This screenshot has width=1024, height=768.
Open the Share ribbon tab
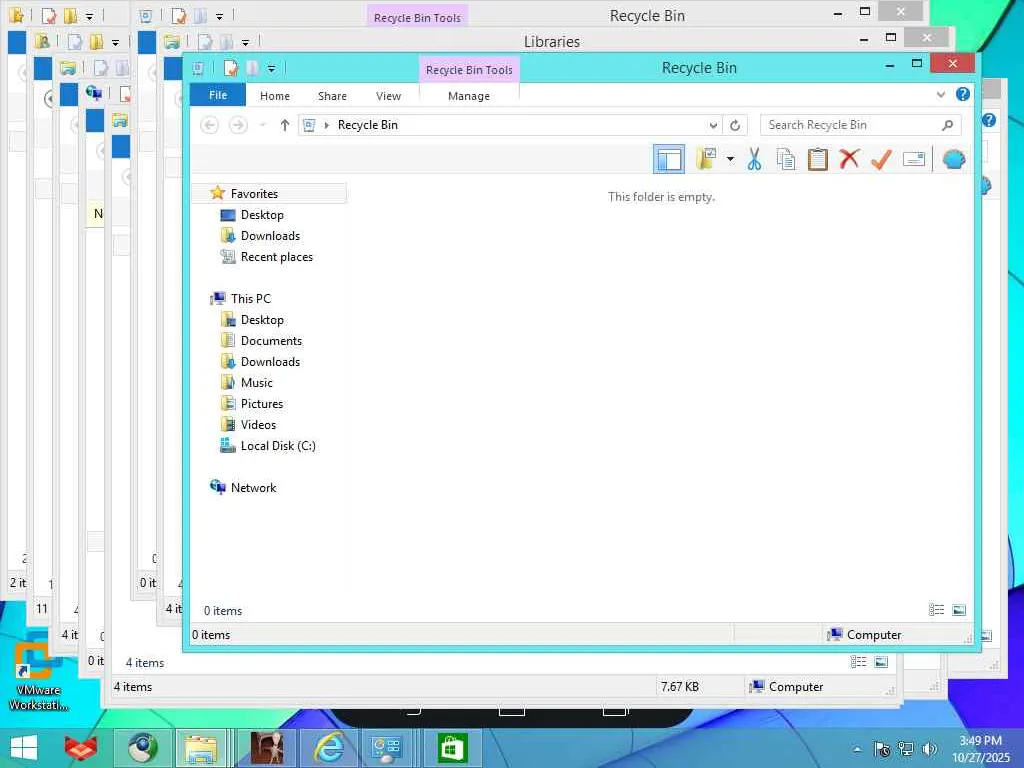[x=332, y=96]
